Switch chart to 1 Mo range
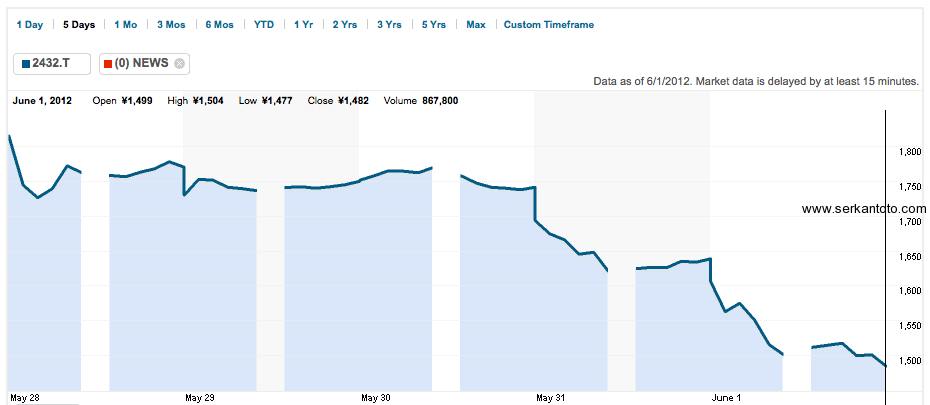930x405 pixels. [126, 25]
